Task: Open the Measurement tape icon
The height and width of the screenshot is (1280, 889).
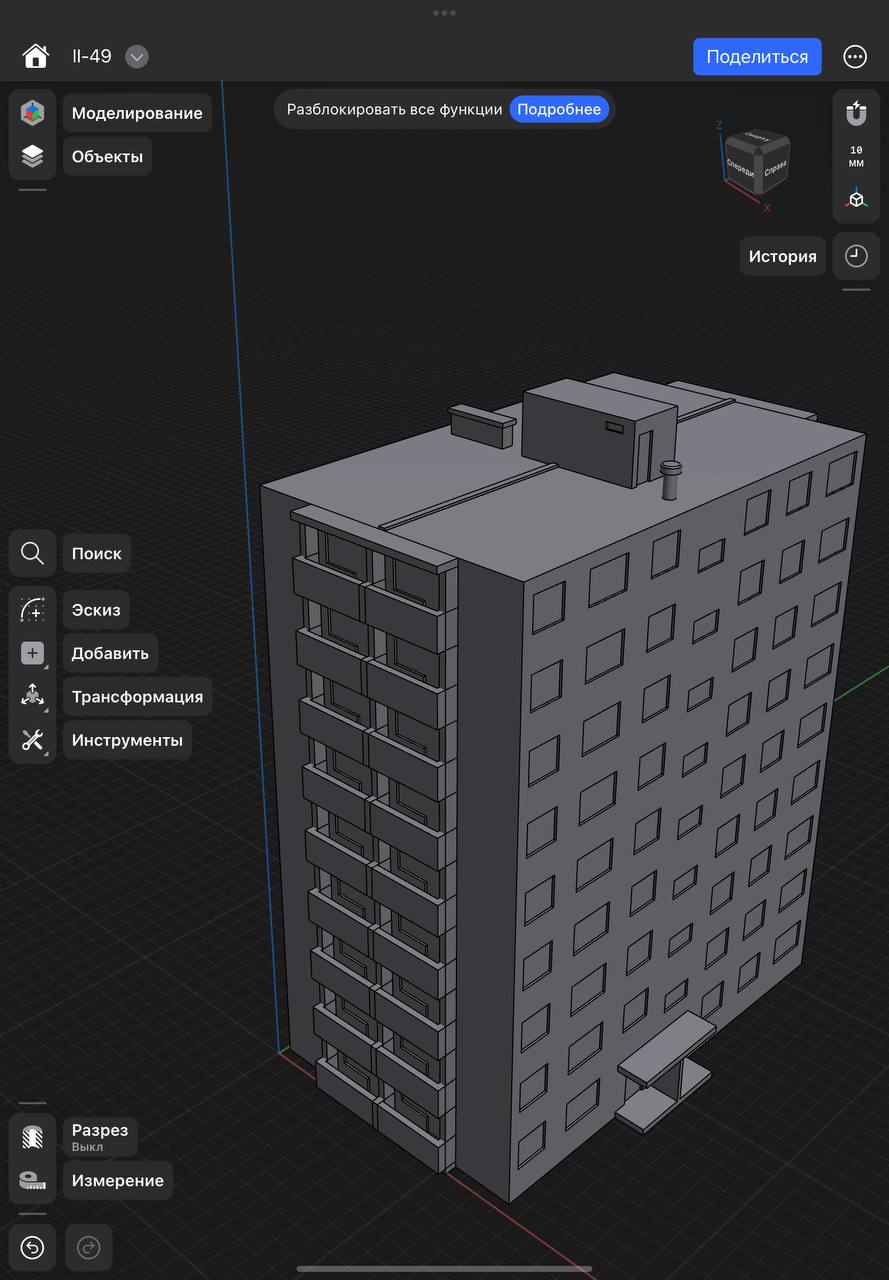Action: [32, 1180]
